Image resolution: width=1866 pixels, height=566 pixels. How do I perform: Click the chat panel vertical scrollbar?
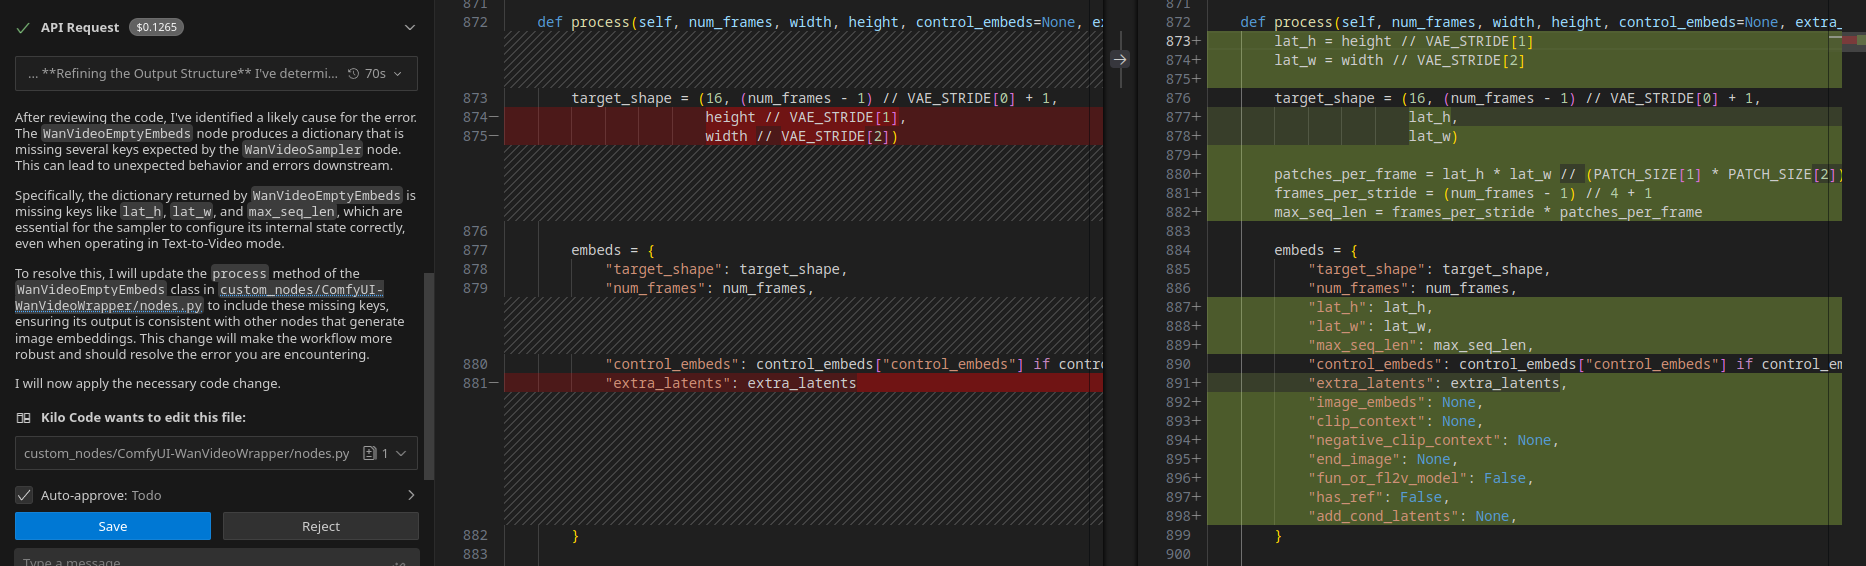[x=429, y=375]
